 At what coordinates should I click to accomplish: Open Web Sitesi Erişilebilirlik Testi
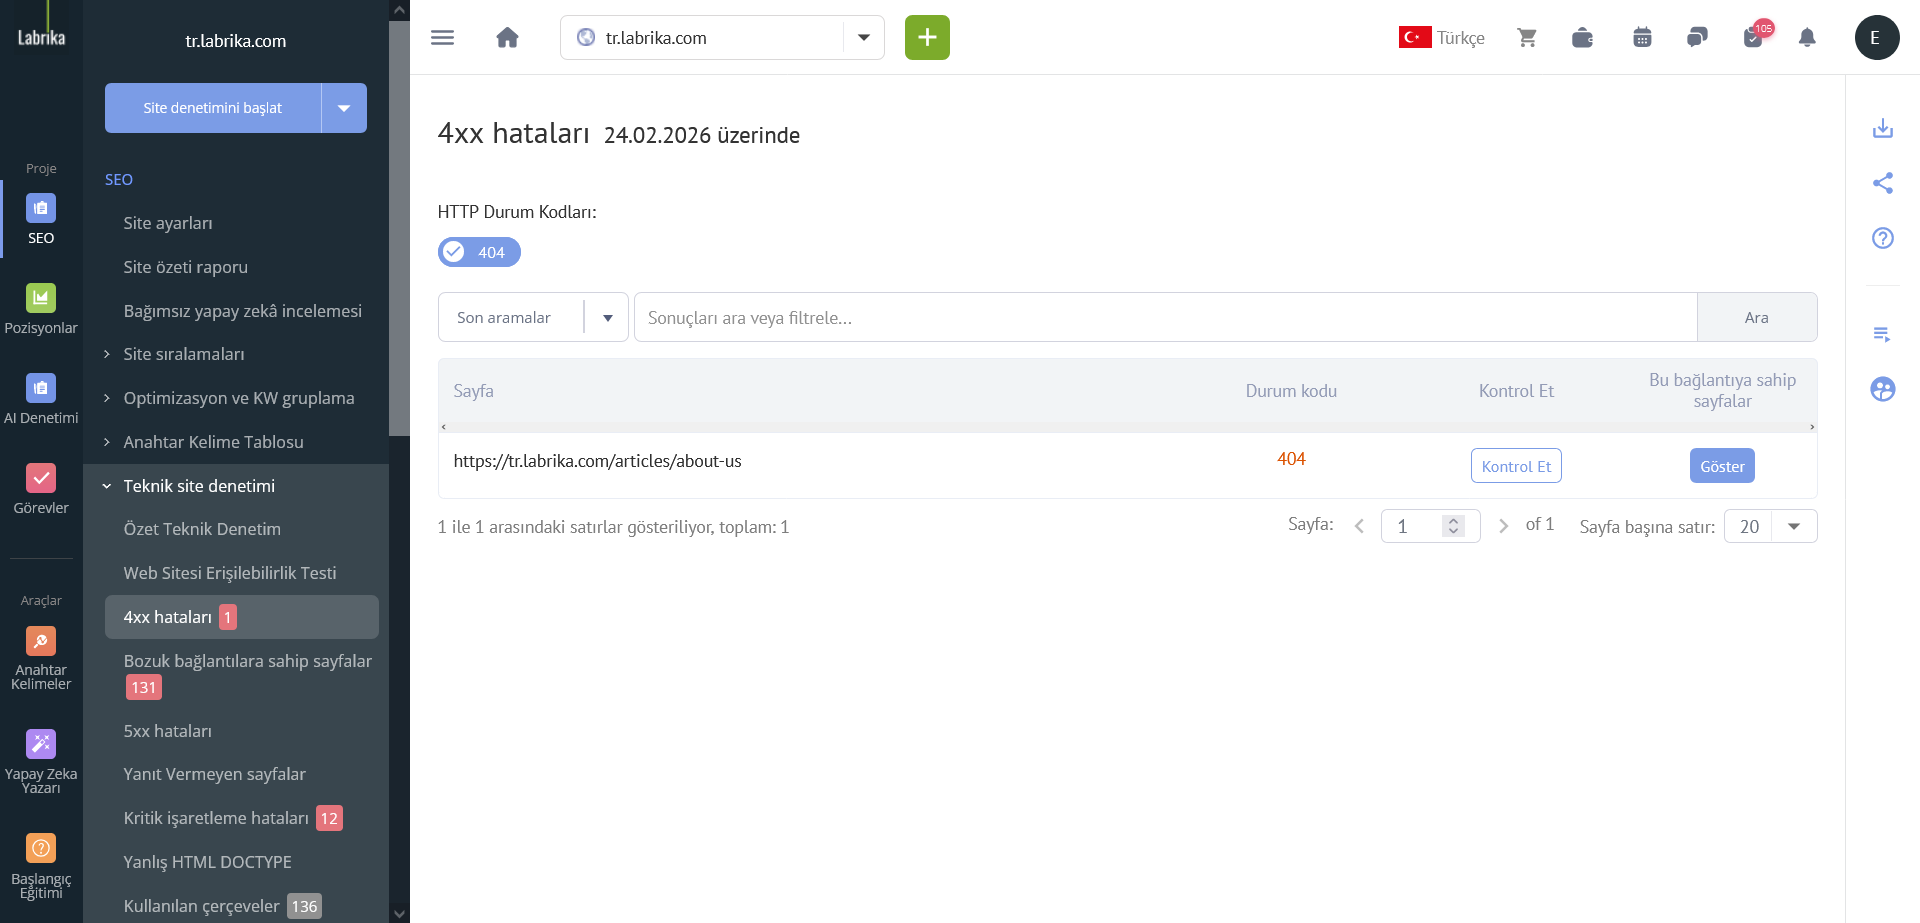[x=230, y=573]
